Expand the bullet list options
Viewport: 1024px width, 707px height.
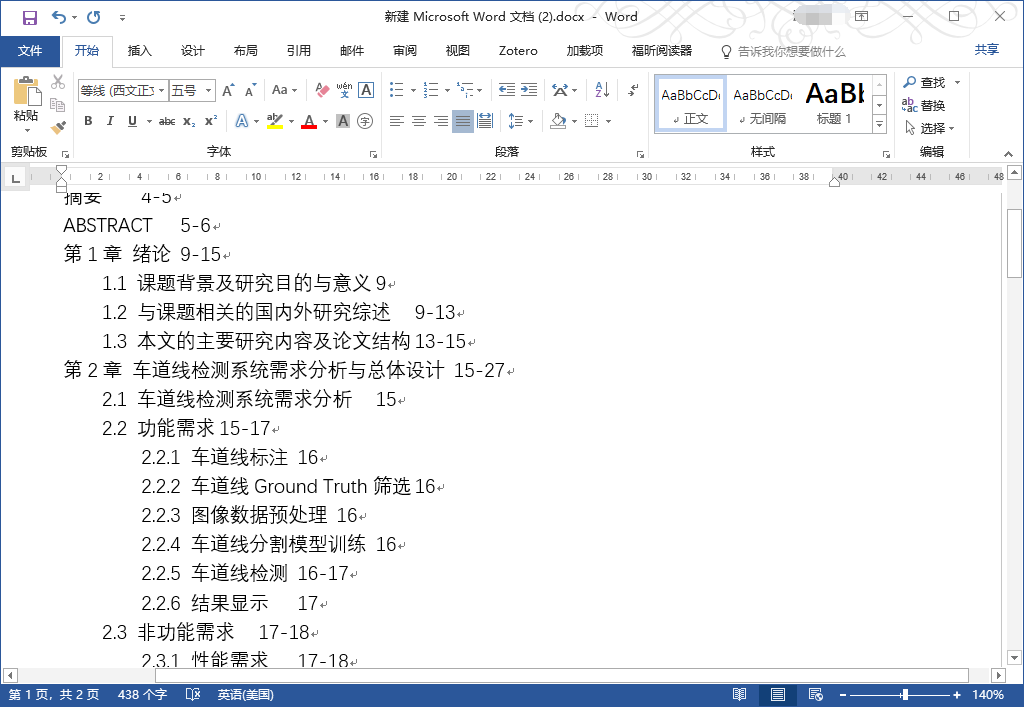pyautogui.click(x=413, y=91)
